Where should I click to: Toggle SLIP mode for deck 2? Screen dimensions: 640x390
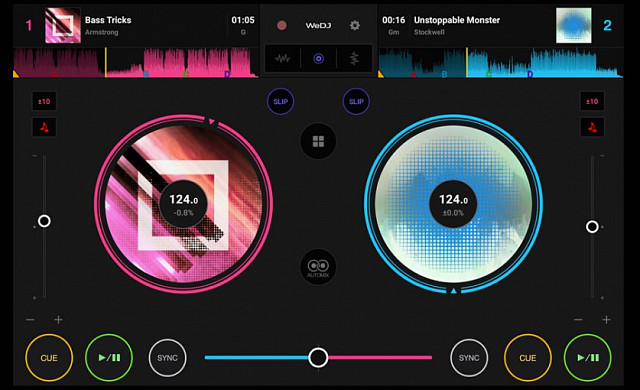356,101
